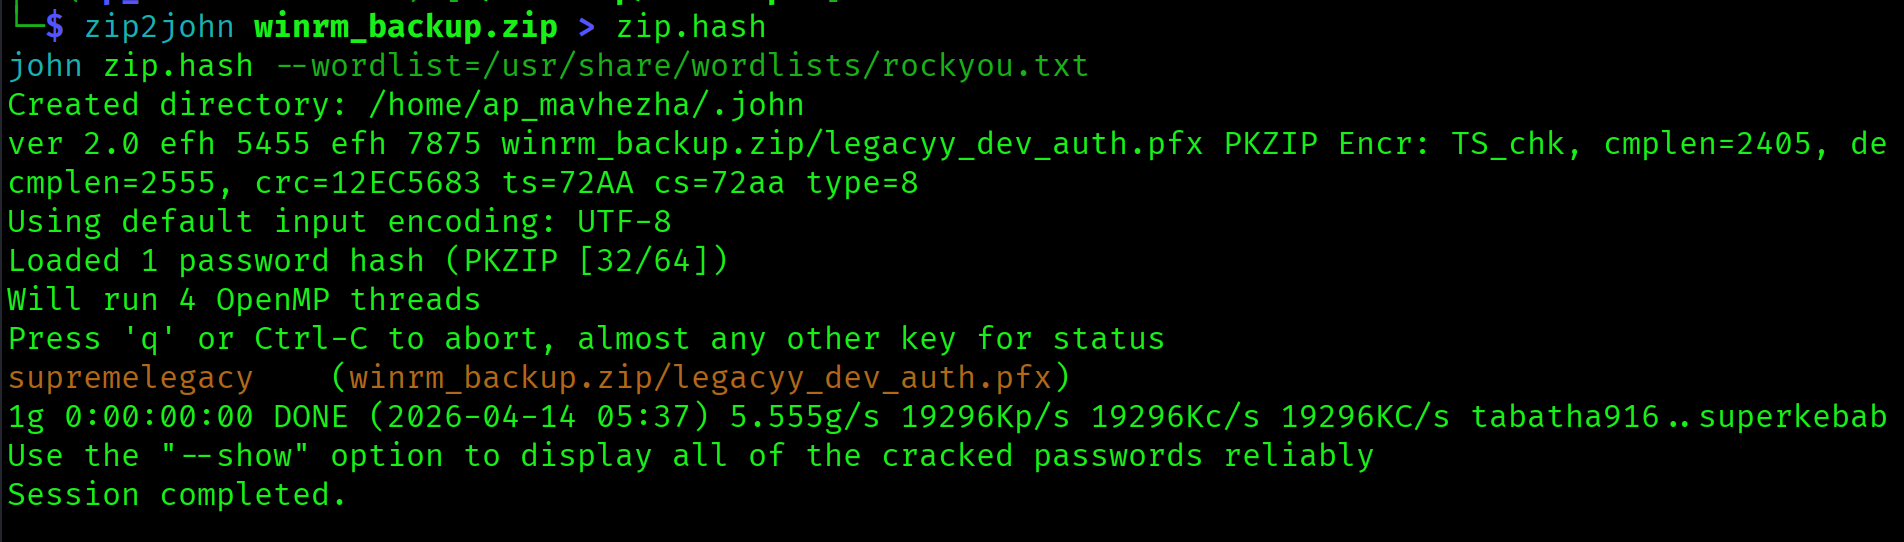The height and width of the screenshot is (542, 1904).
Task: Click the cracked password supremelegacy
Action: (x=130, y=378)
